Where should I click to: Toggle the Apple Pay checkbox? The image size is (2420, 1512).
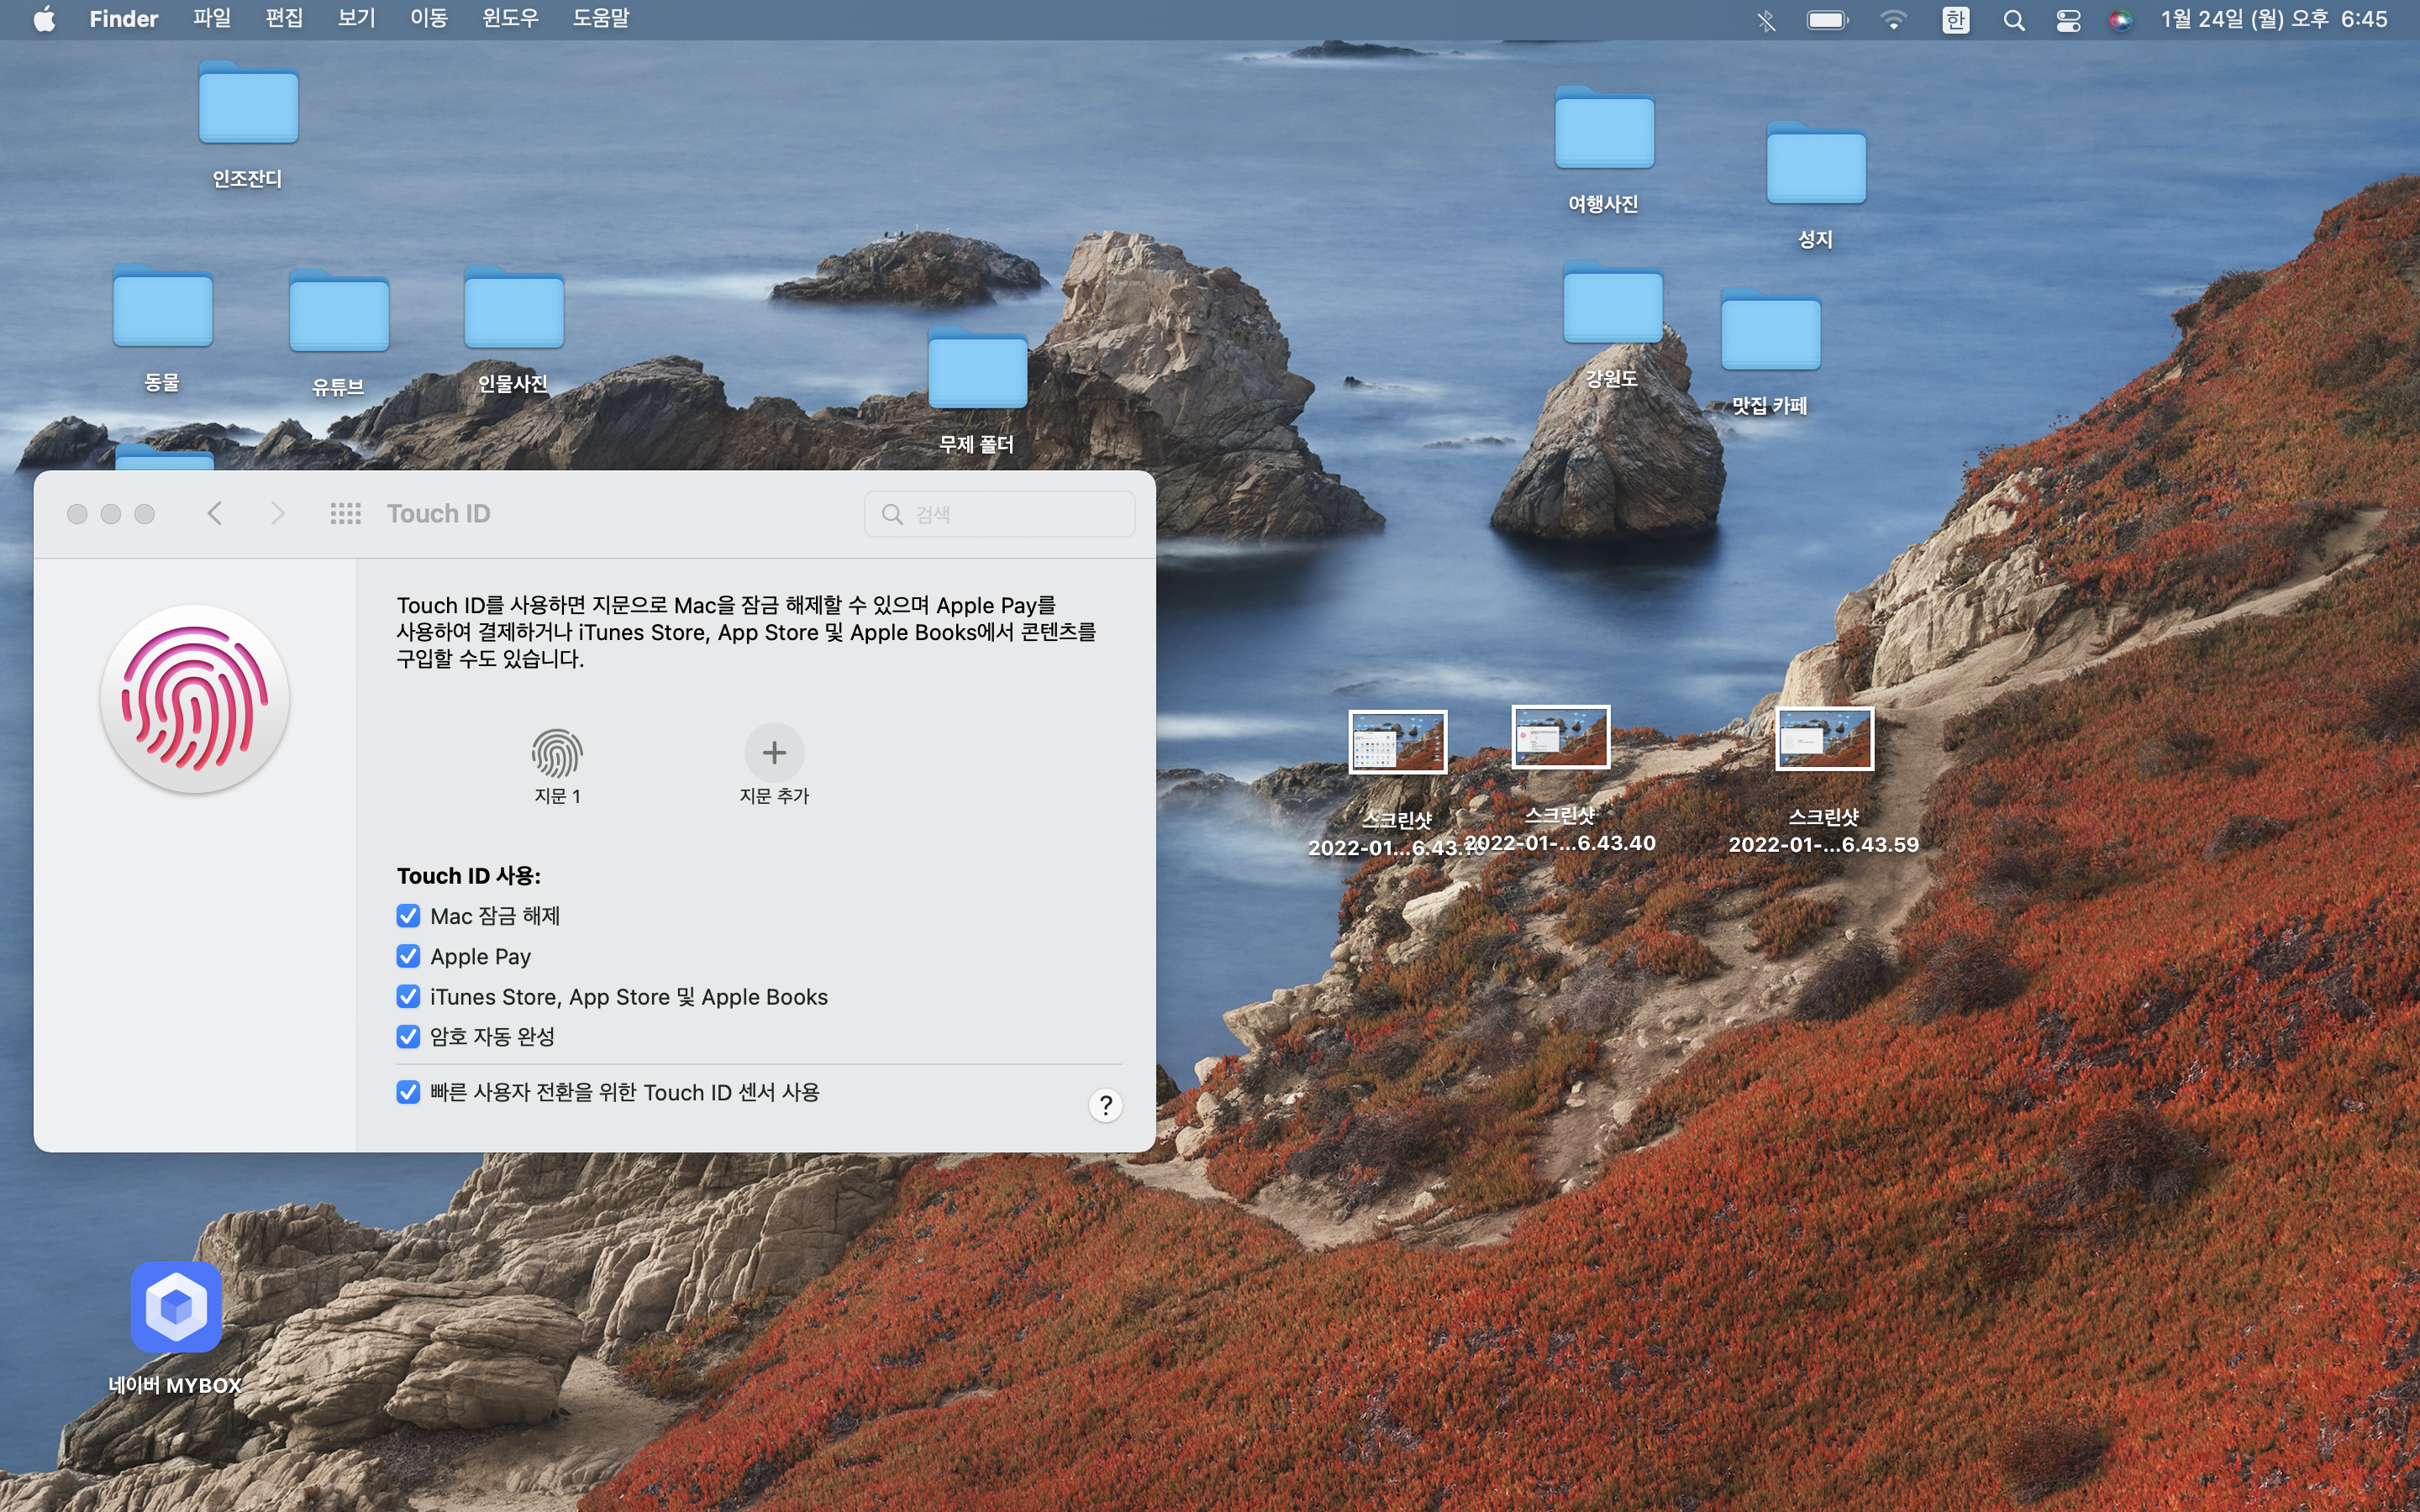pos(408,957)
